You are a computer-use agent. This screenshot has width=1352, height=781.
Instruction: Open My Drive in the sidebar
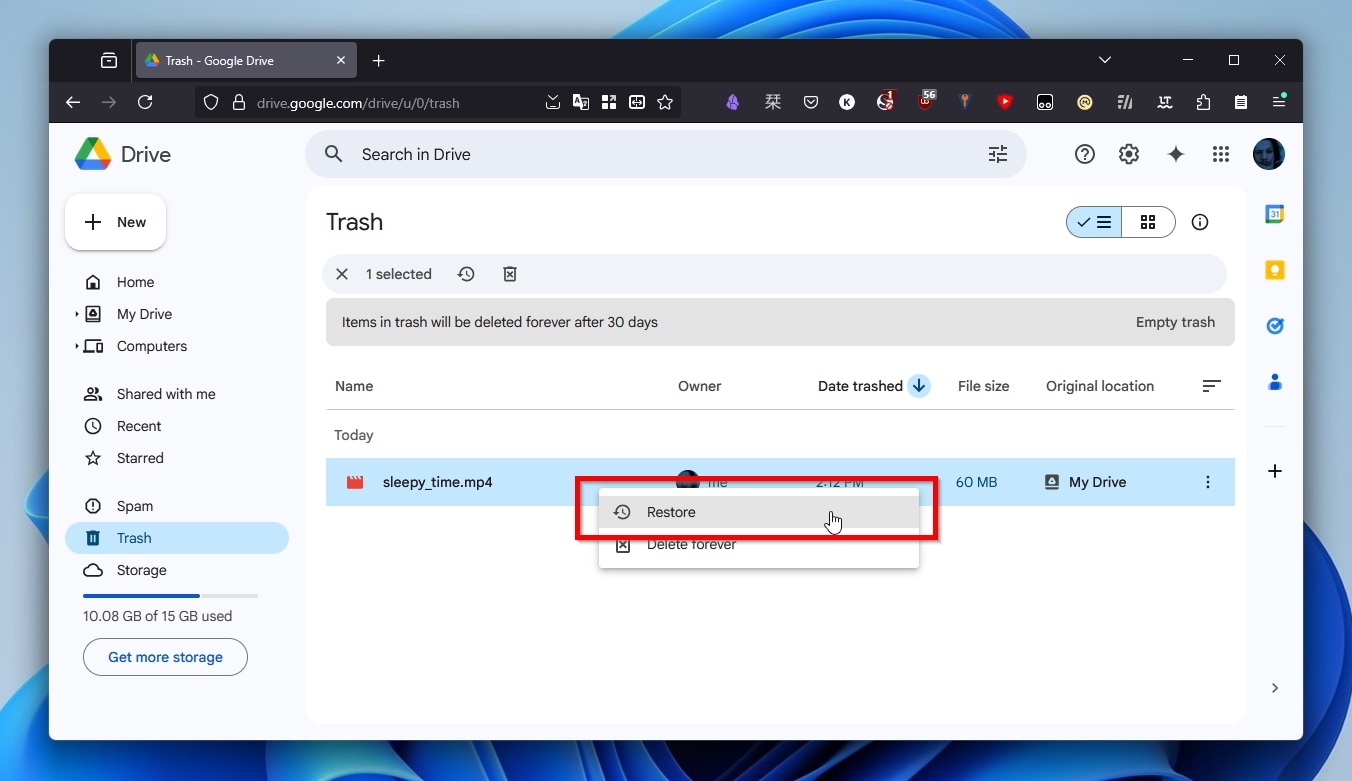pos(144,314)
